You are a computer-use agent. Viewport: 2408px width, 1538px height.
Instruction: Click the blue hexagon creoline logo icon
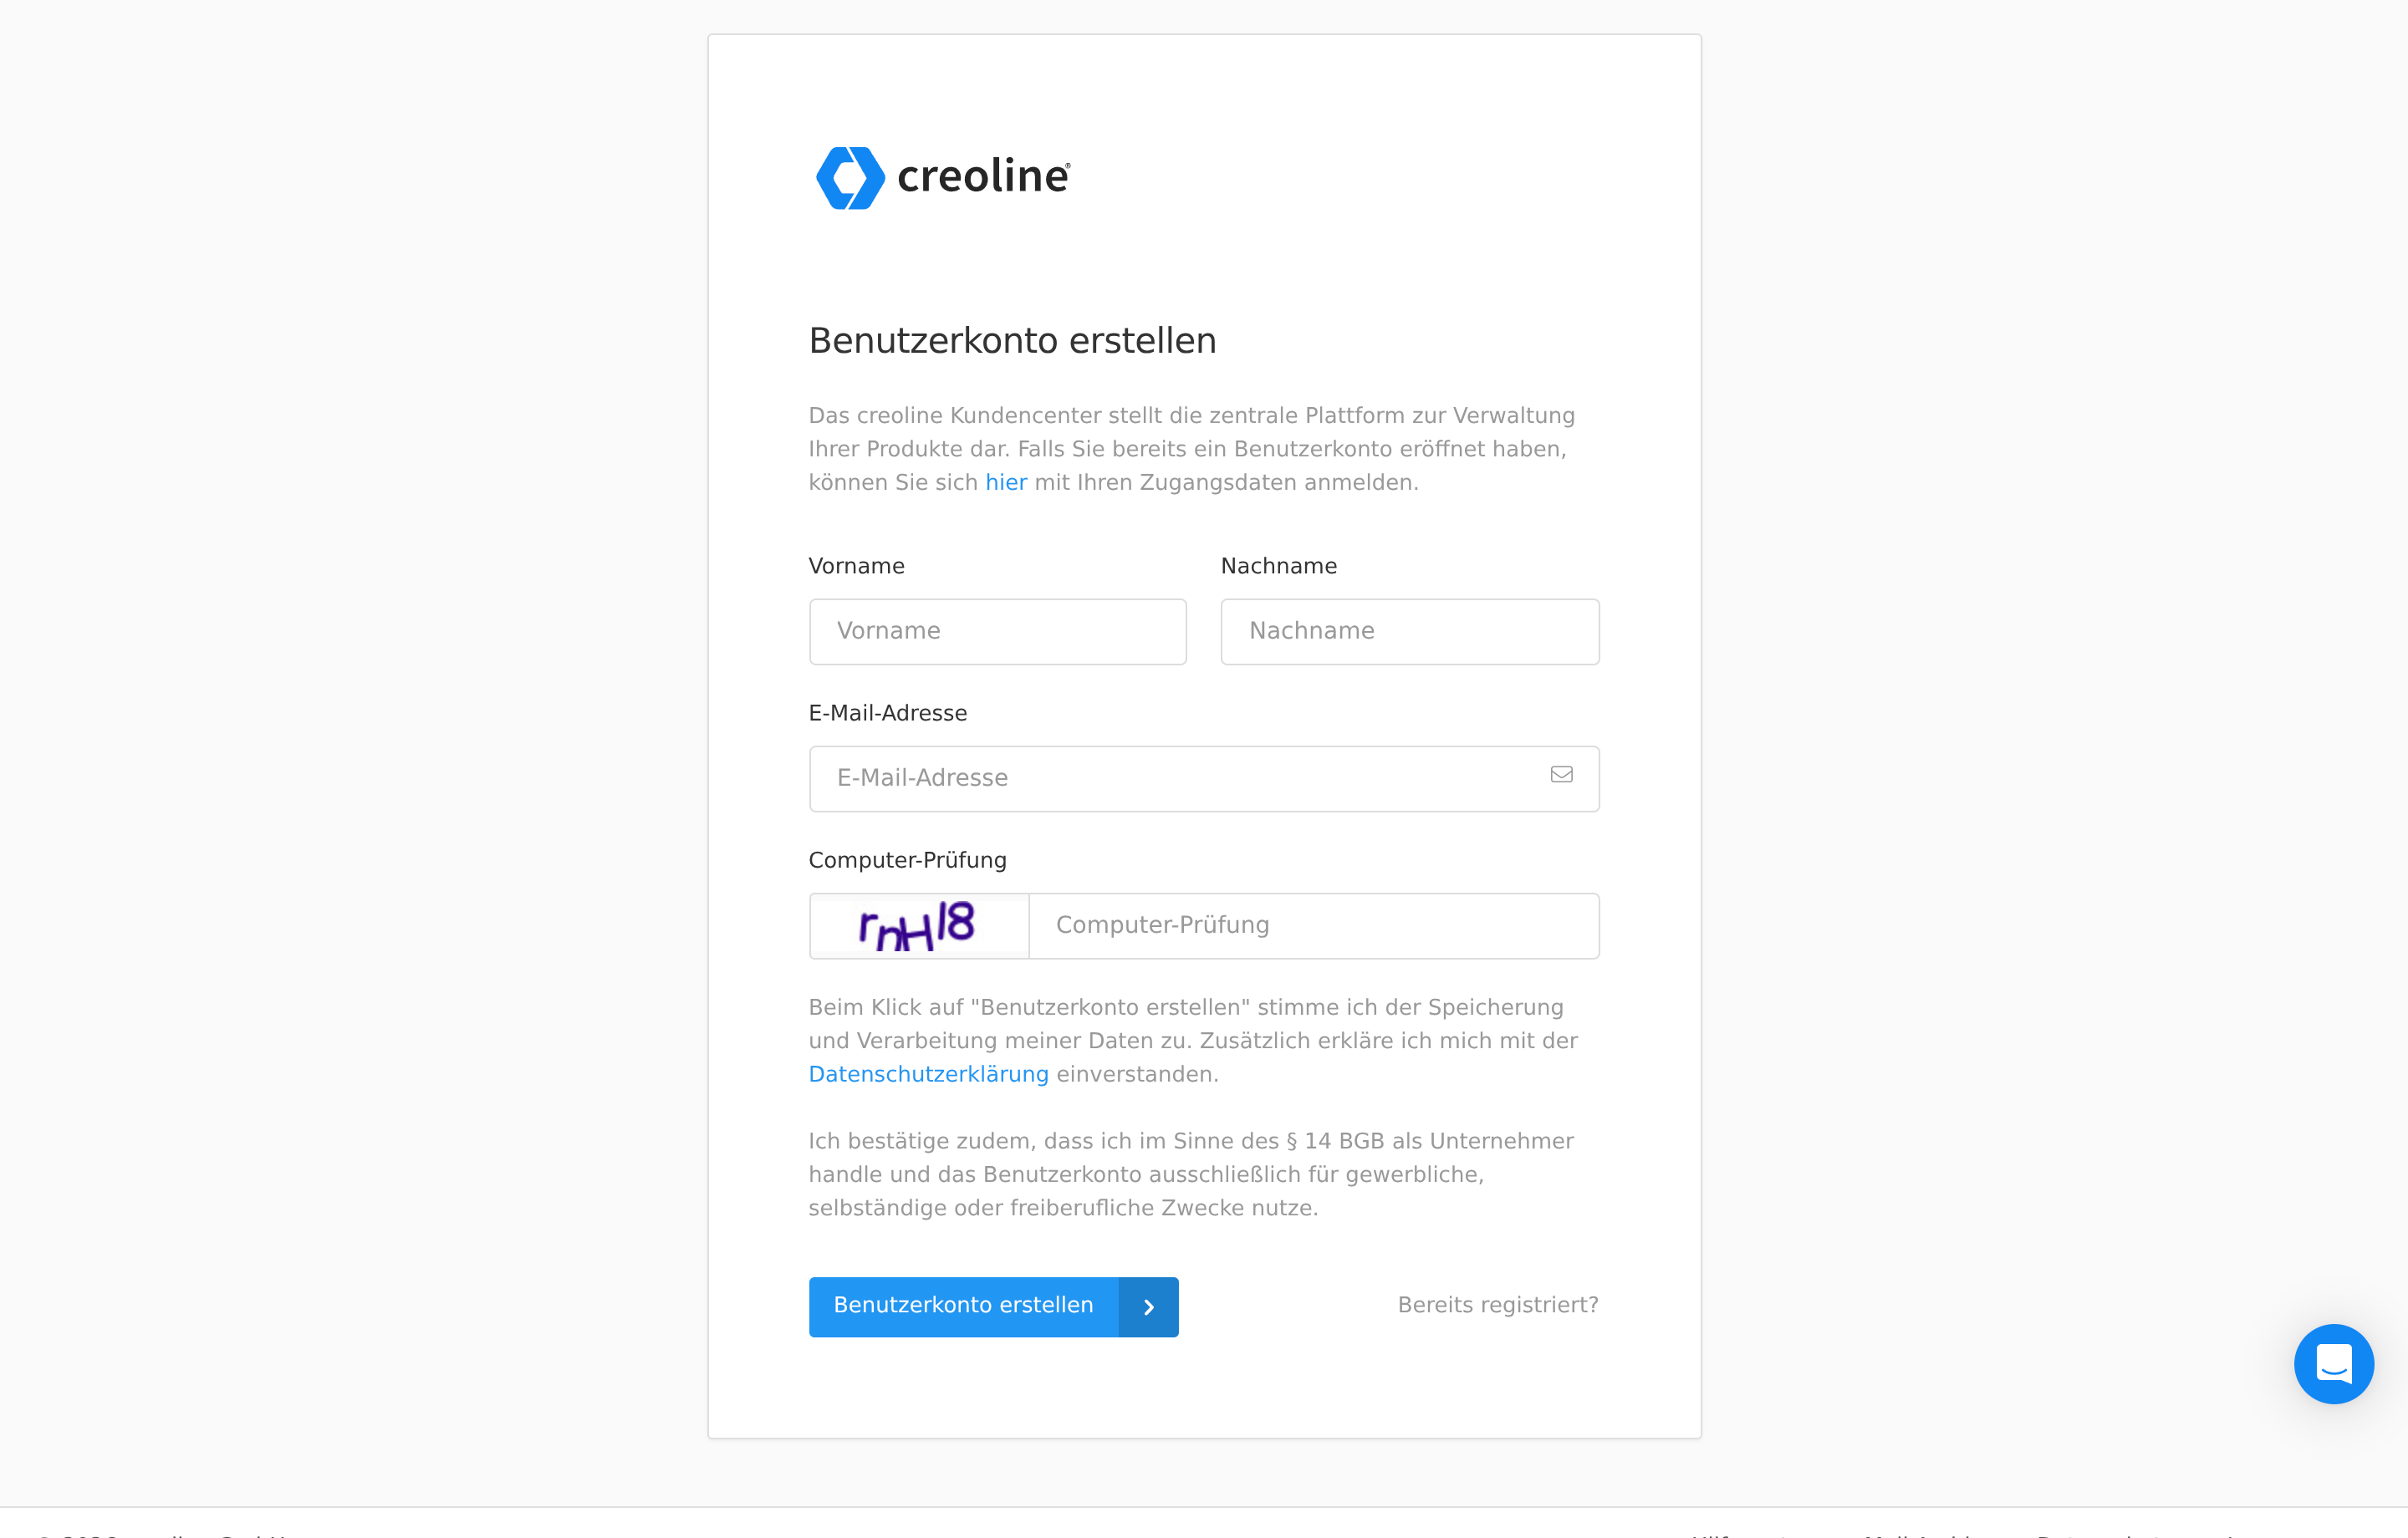(850, 178)
